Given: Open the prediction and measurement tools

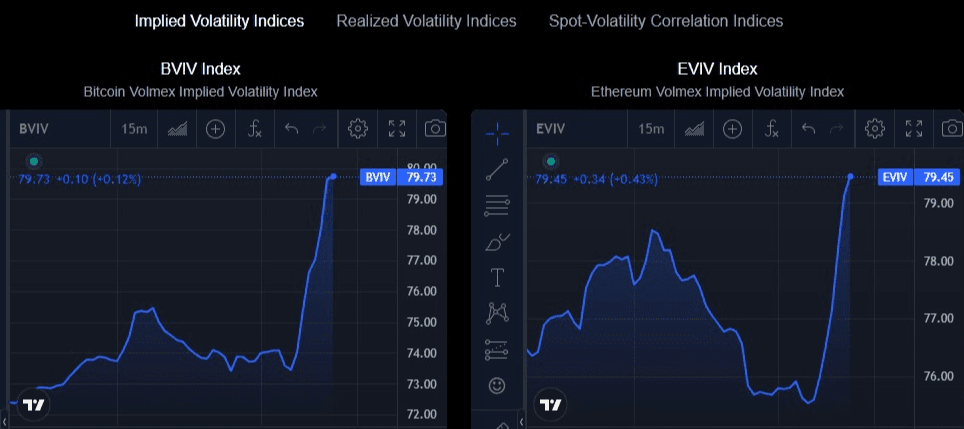Looking at the screenshot, I should (497, 349).
